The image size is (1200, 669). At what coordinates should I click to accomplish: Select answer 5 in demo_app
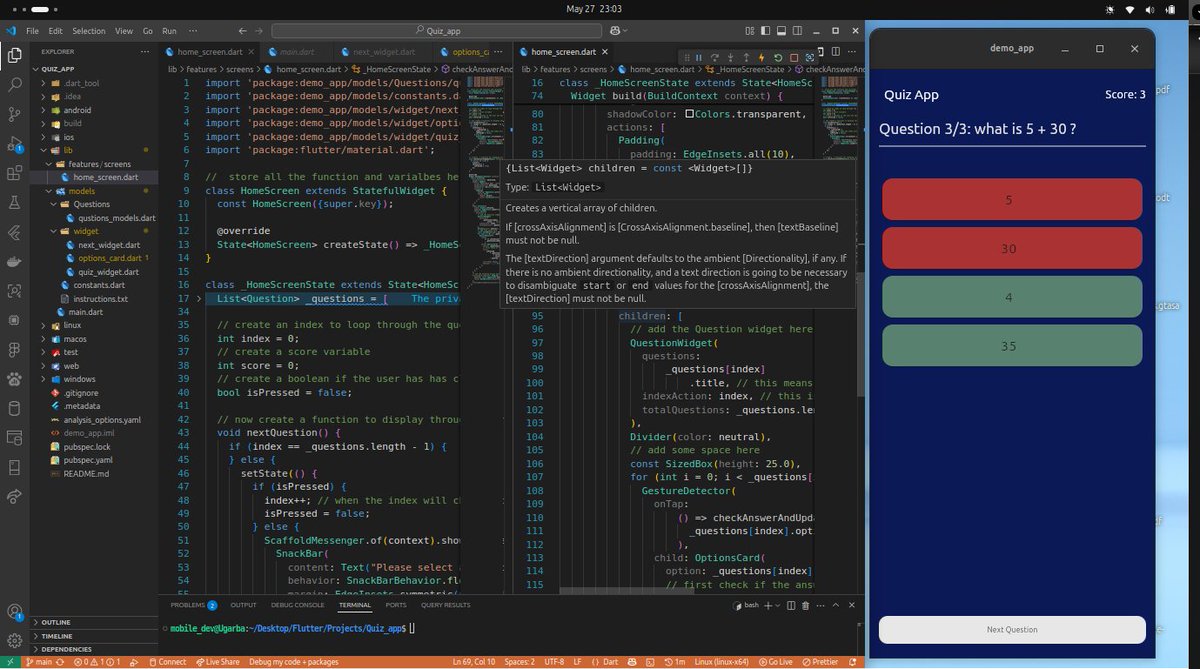(1012, 200)
